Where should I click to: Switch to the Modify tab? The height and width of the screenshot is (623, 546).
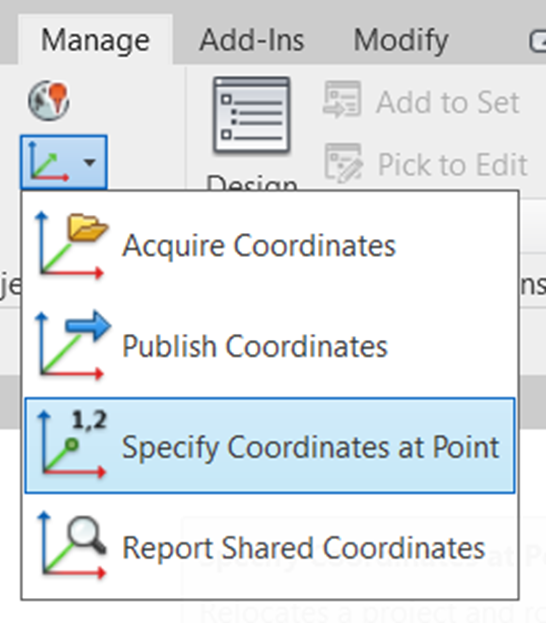click(x=401, y=40)
